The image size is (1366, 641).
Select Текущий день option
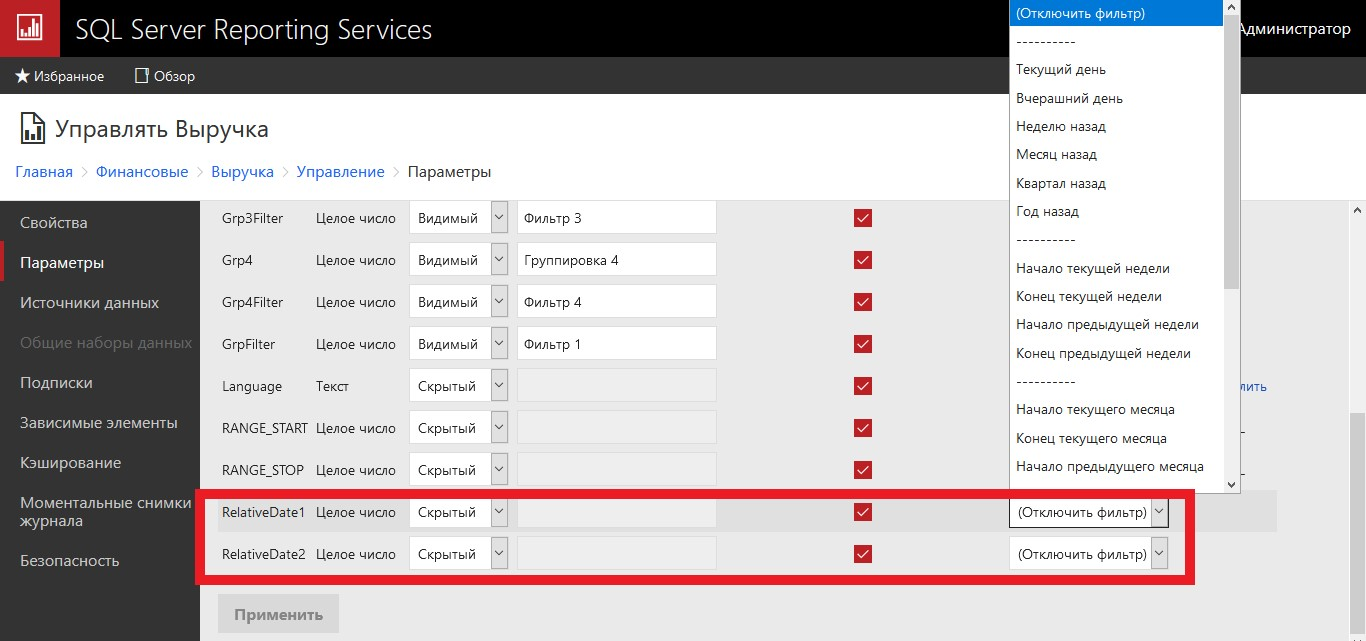coord(1116,70)
